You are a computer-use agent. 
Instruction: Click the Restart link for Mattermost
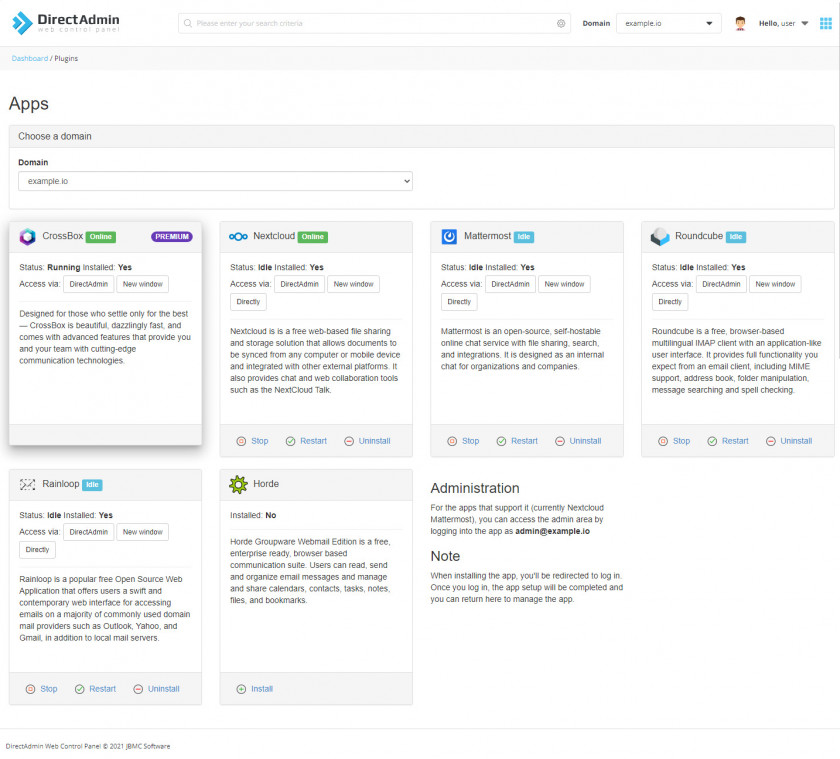pos(524,441)
